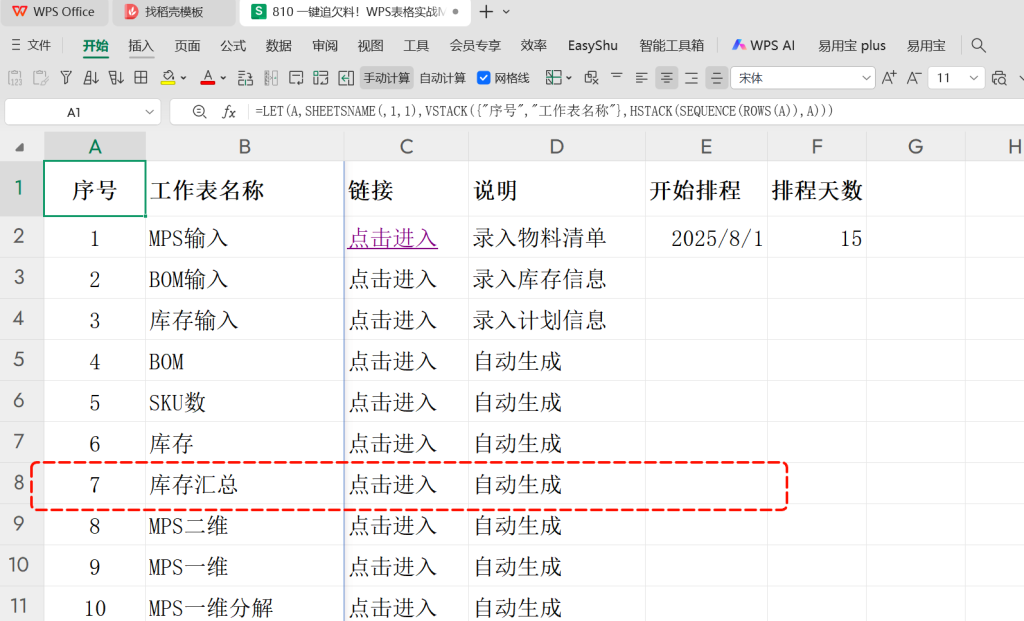Click the 点击进入 link in 库存汇总 row
The image size is (1024, 621).
(392, 485)
